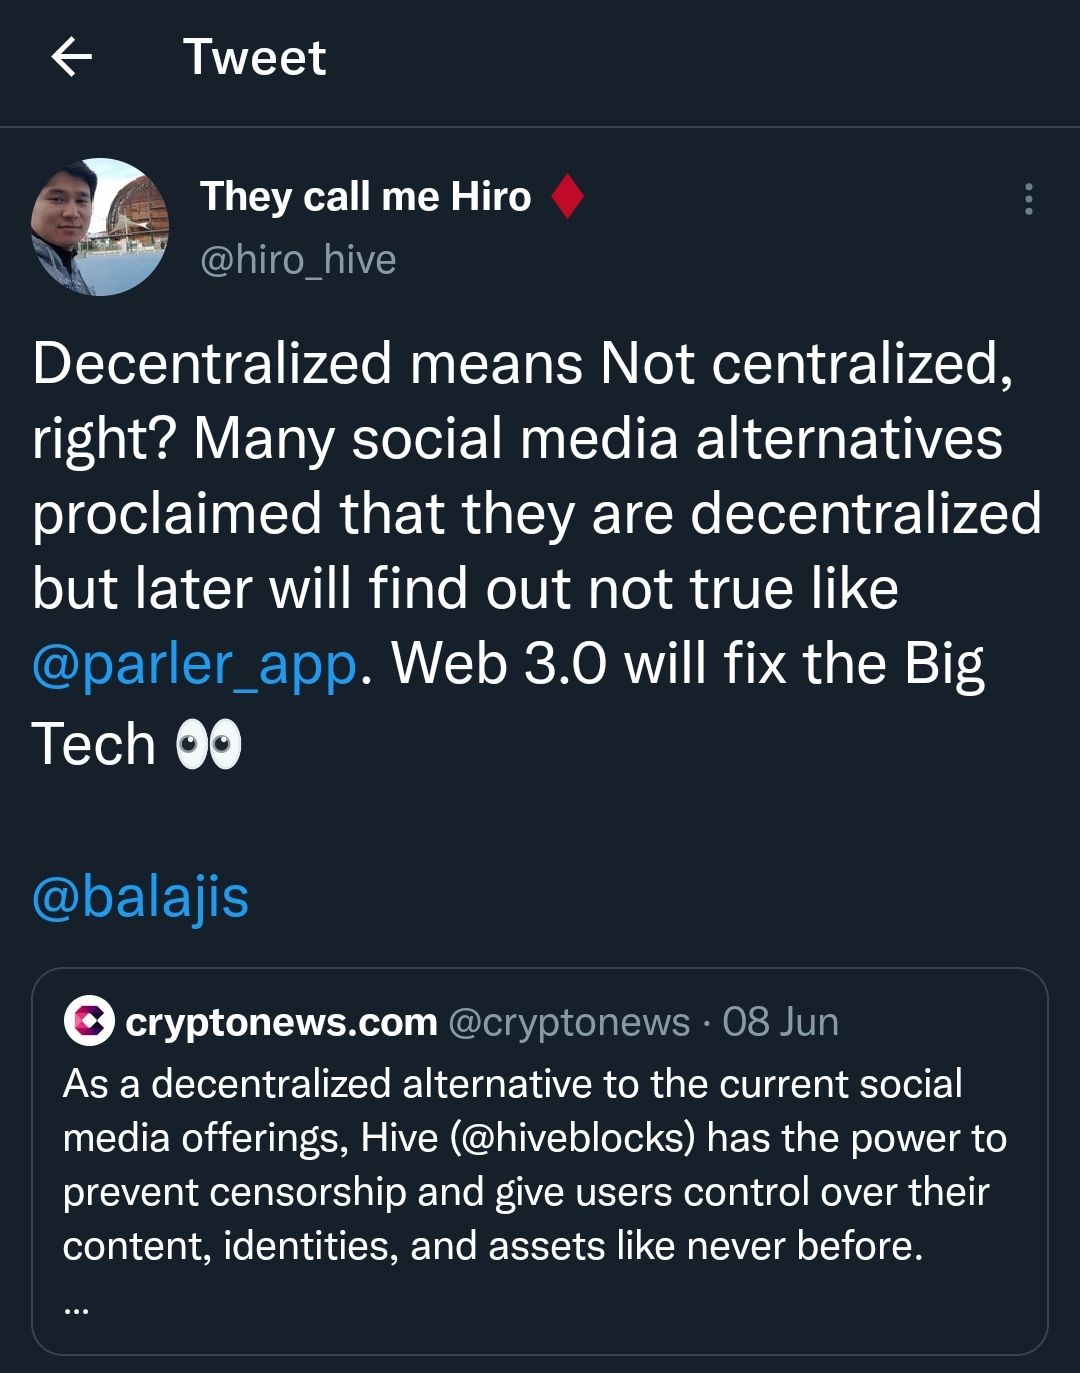This screenshot has height=1373, width=1080.
Task: Open They call me Hiro profile name
Action: pos(365,196)
